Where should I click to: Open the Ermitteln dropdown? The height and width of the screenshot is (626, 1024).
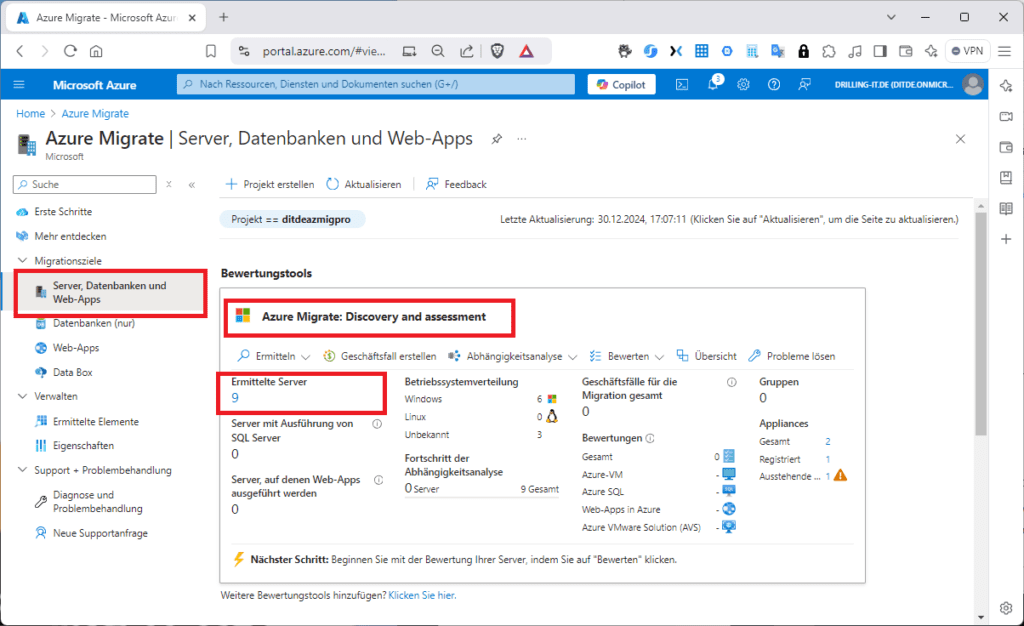(273, 356)
